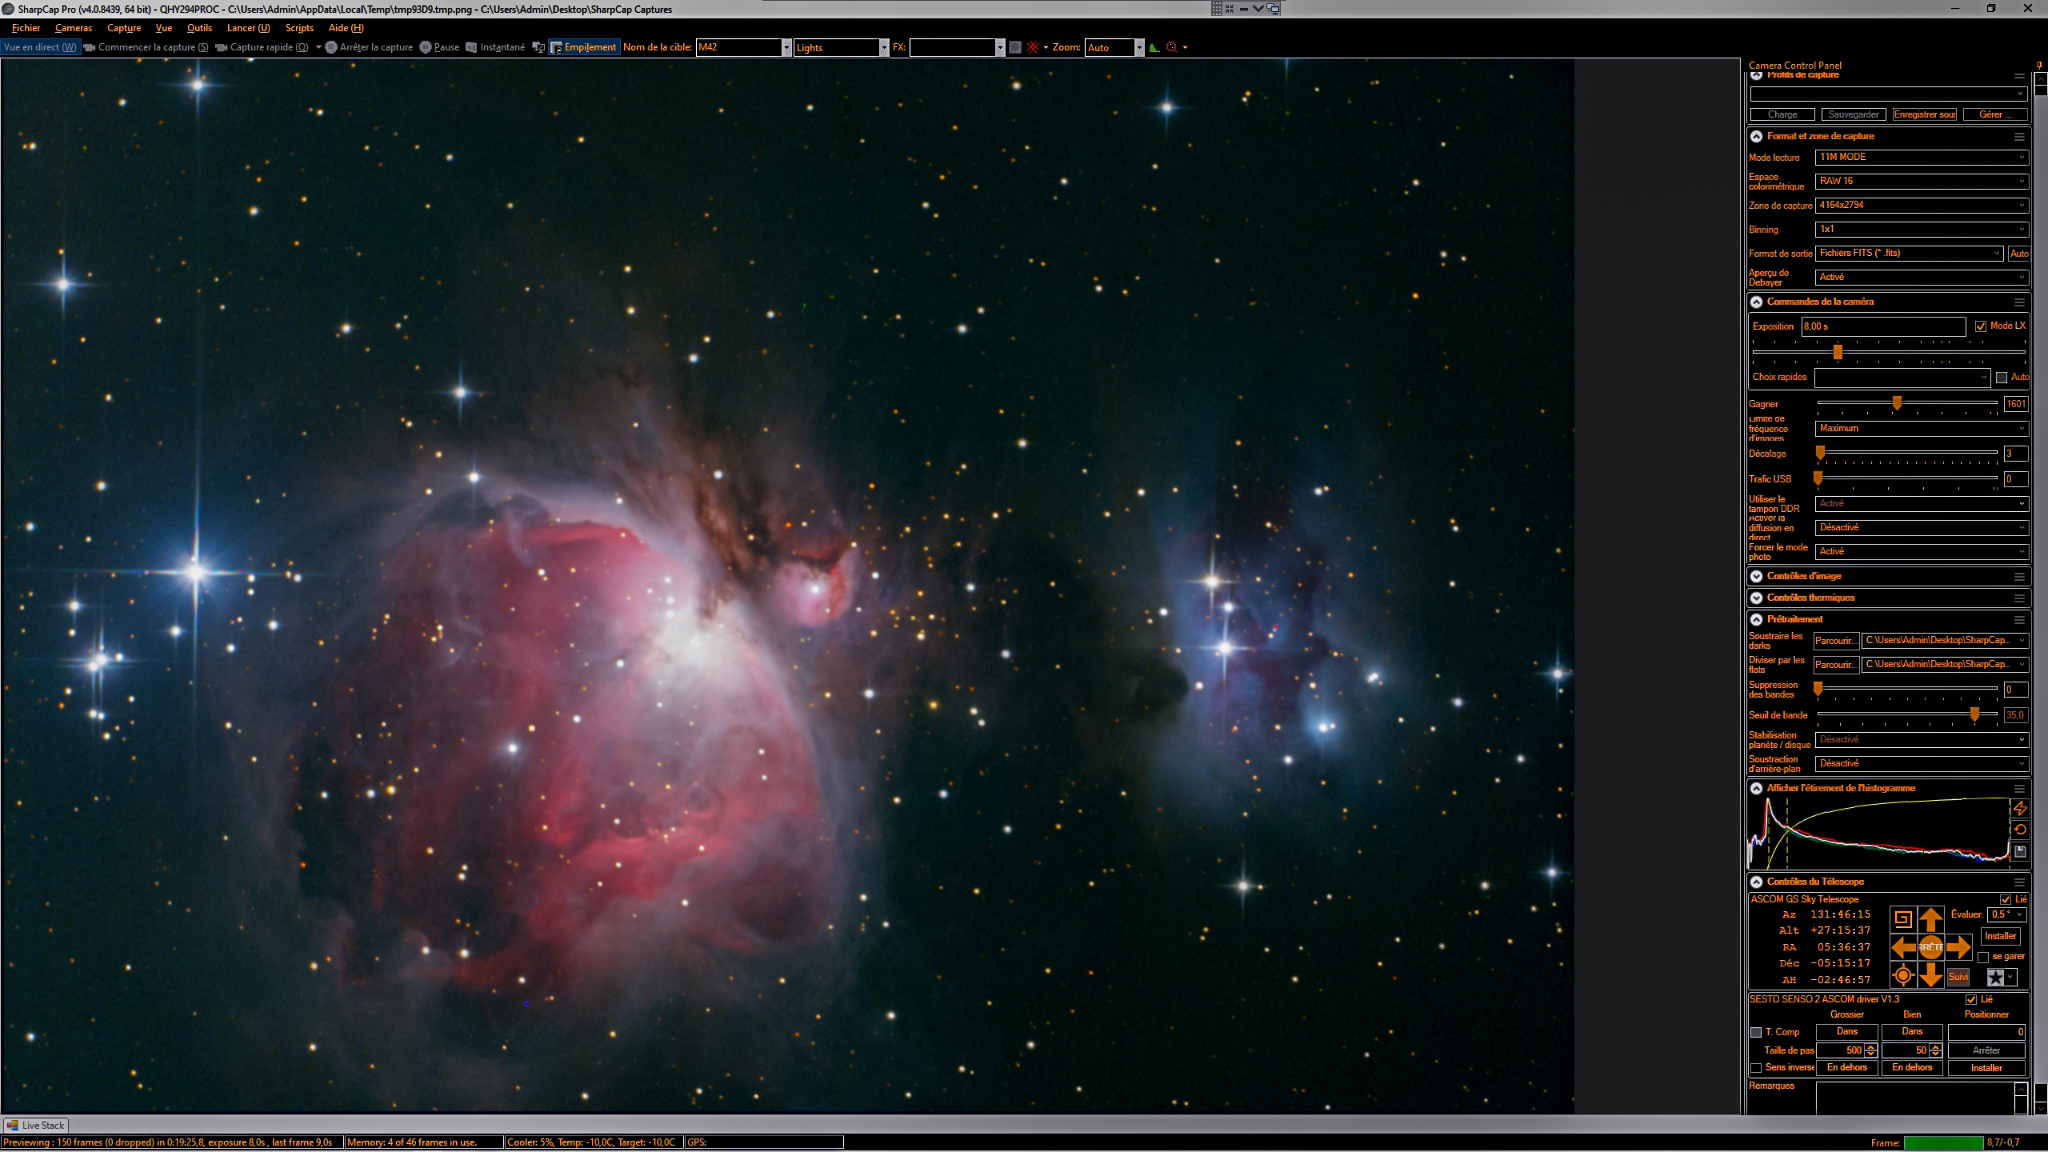Slew the telescope right with the right arrow
Image resolution: width=2048 pixels, height=1152 pixels.
coord(1959,947)
